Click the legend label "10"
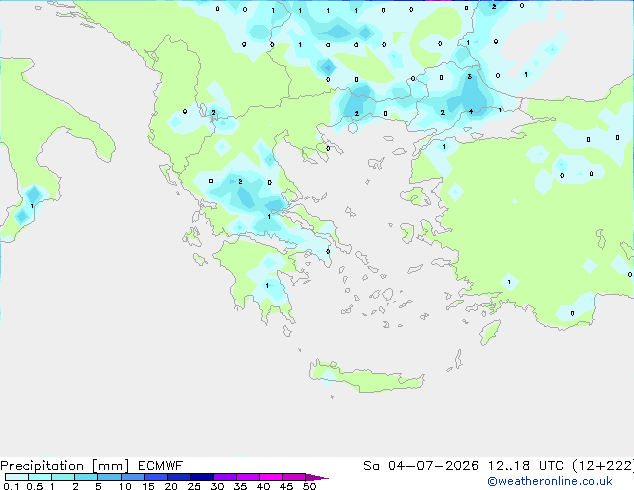 point(125,486)
